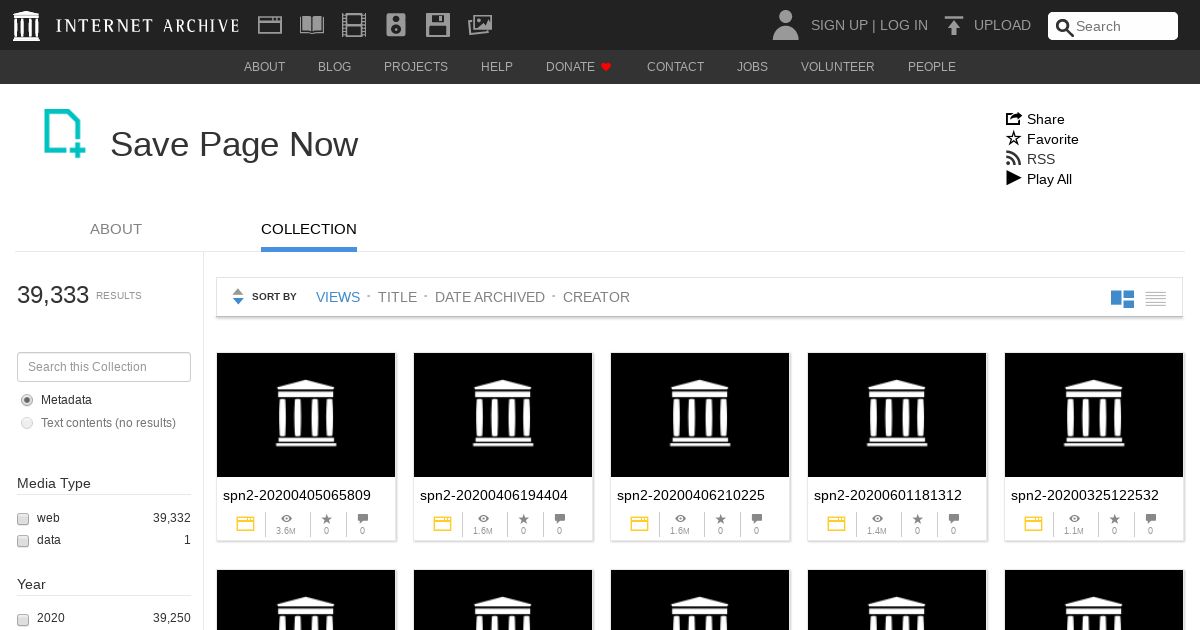Open thumbnail of spn2-20200406210225
Viewport: 1200px width, 630px height.
pos(700,415)
